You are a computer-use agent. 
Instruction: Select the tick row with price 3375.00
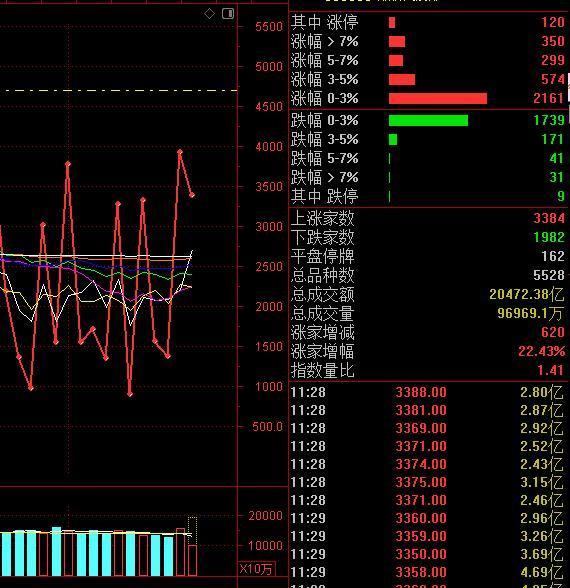pos(428,482)
